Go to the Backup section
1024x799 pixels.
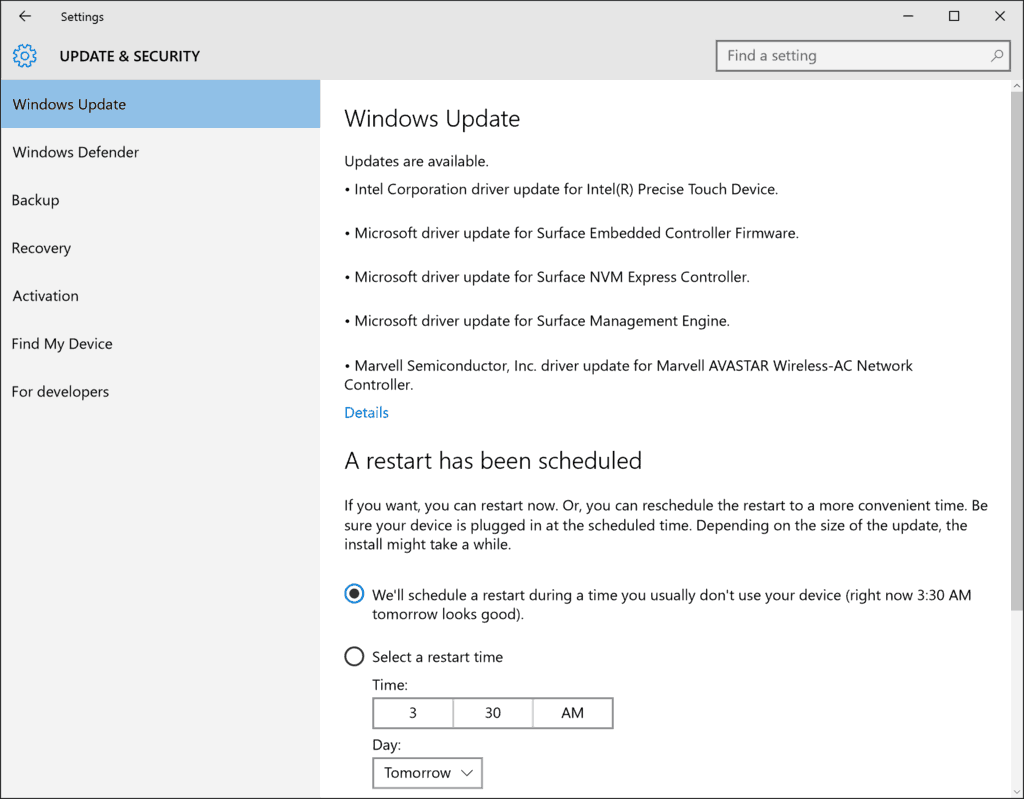(36, 200)
